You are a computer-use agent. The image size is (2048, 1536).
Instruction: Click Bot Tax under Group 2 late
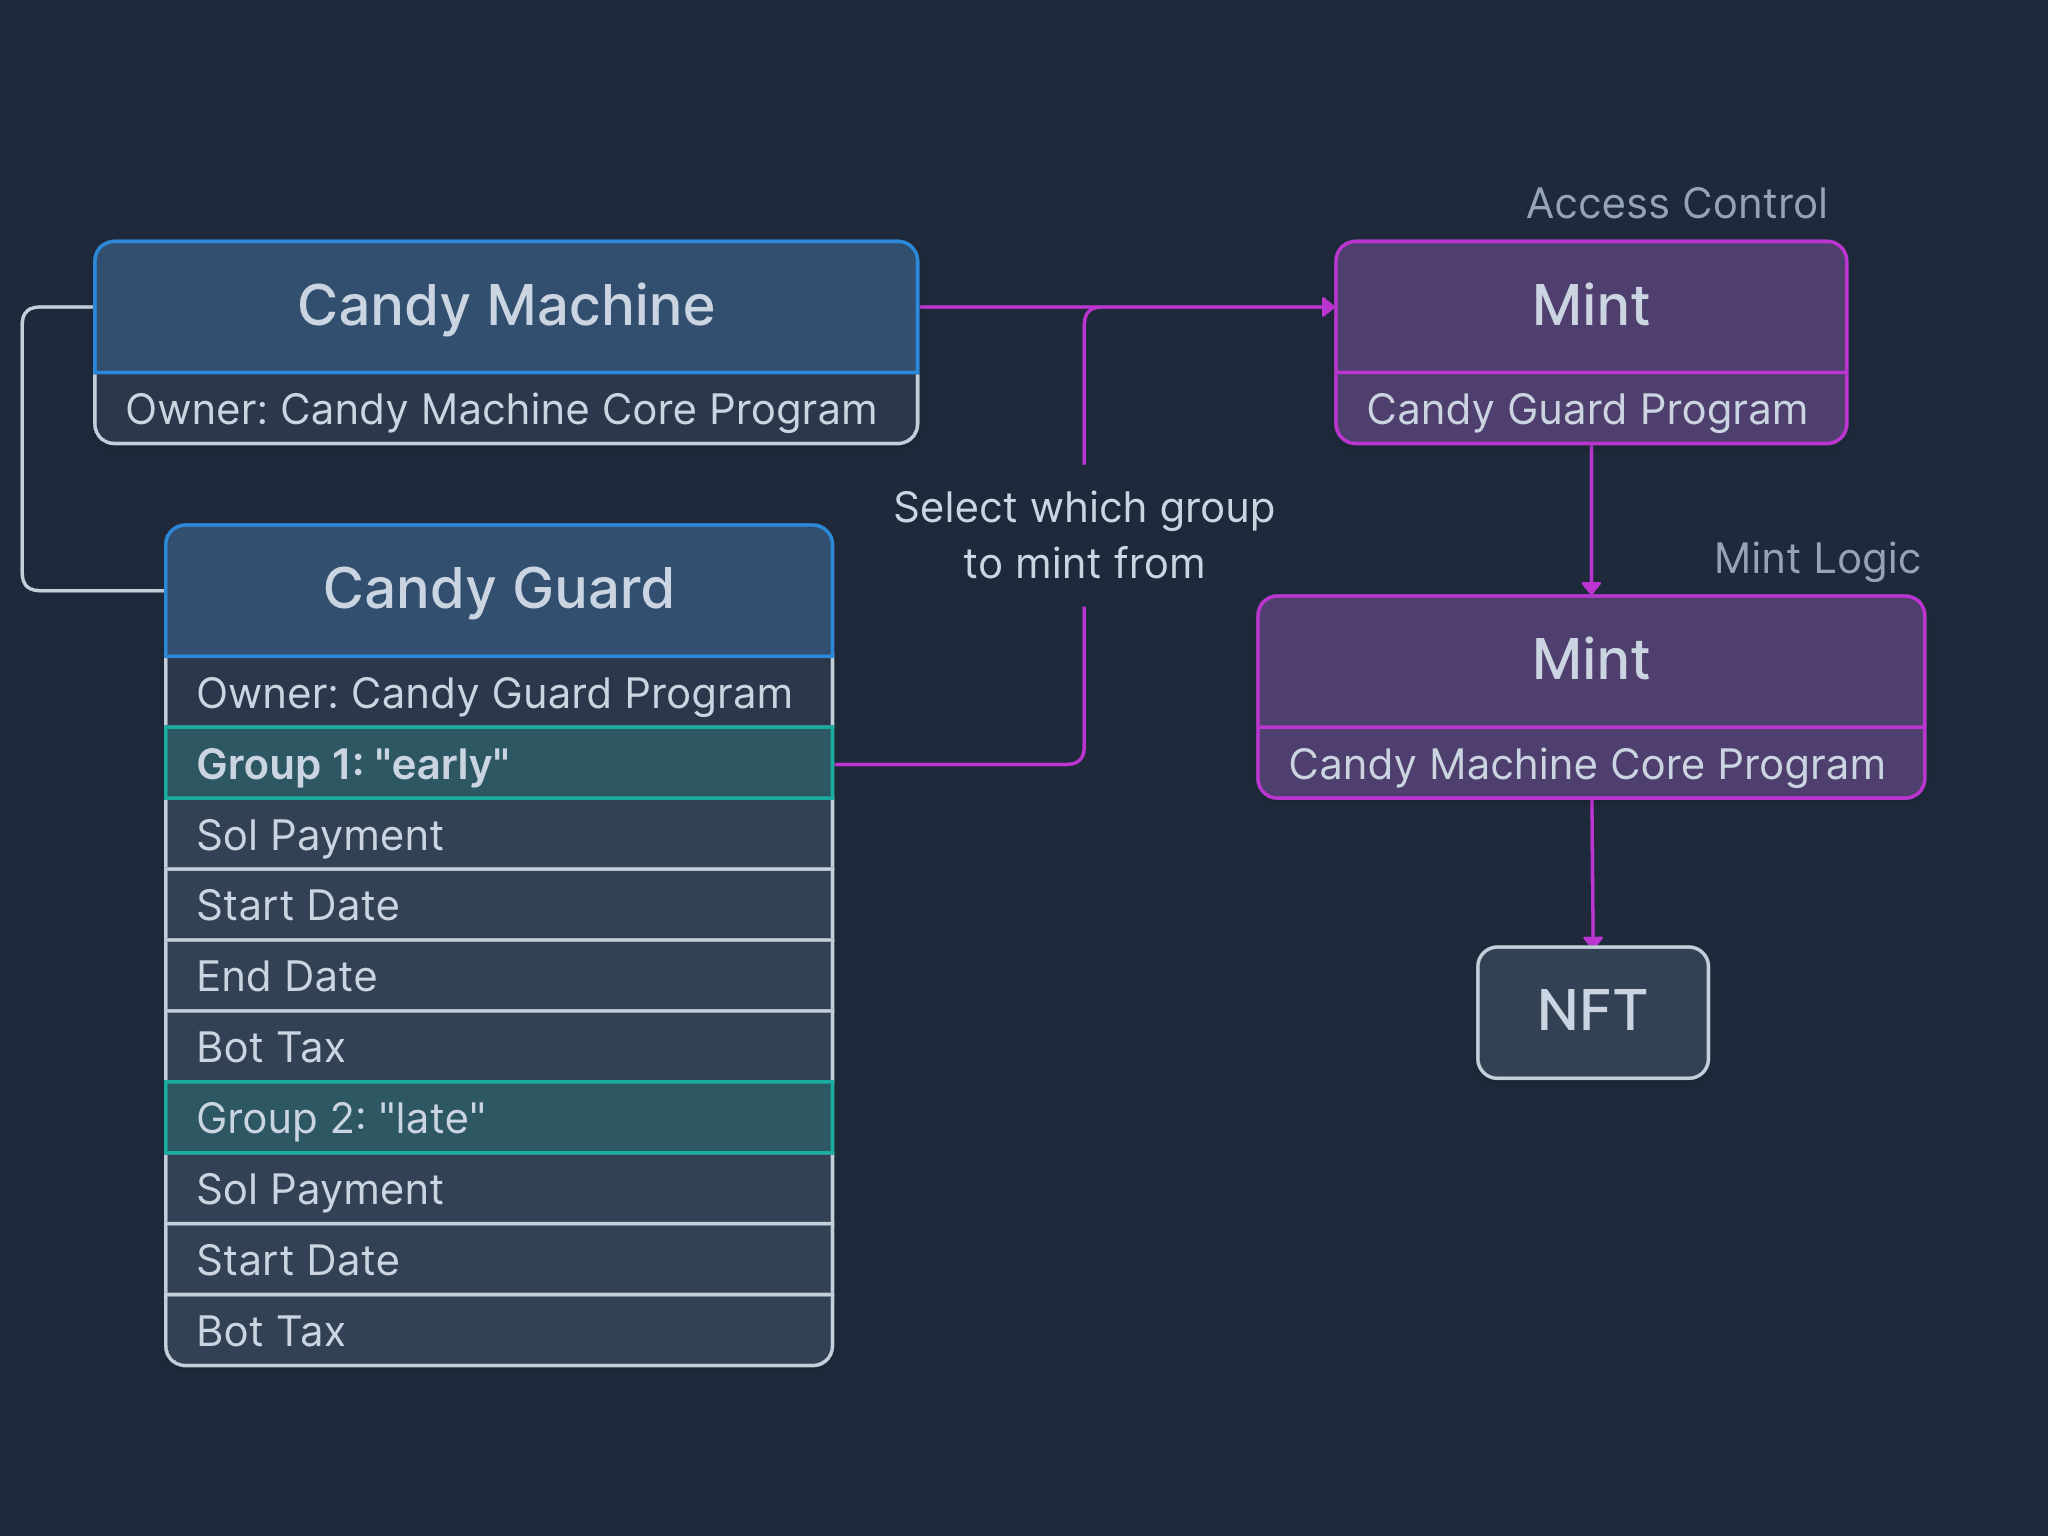click(499, 1331)
